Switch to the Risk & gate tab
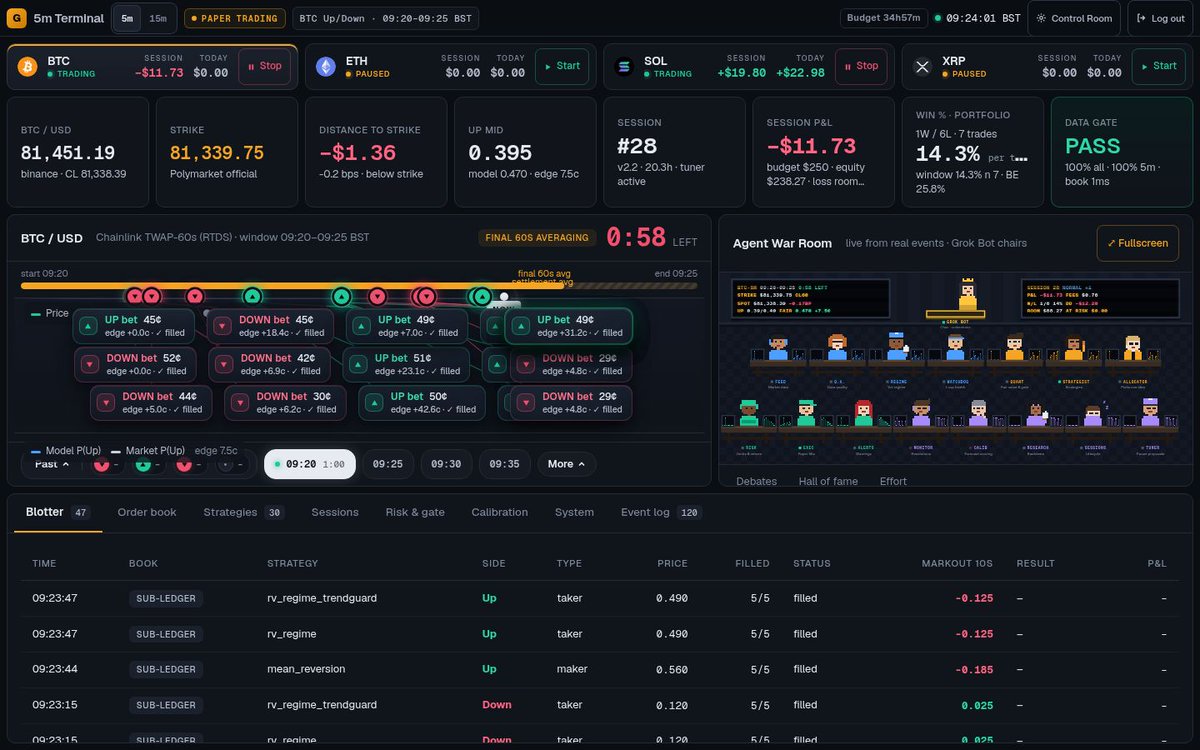 tap(415, 512)
